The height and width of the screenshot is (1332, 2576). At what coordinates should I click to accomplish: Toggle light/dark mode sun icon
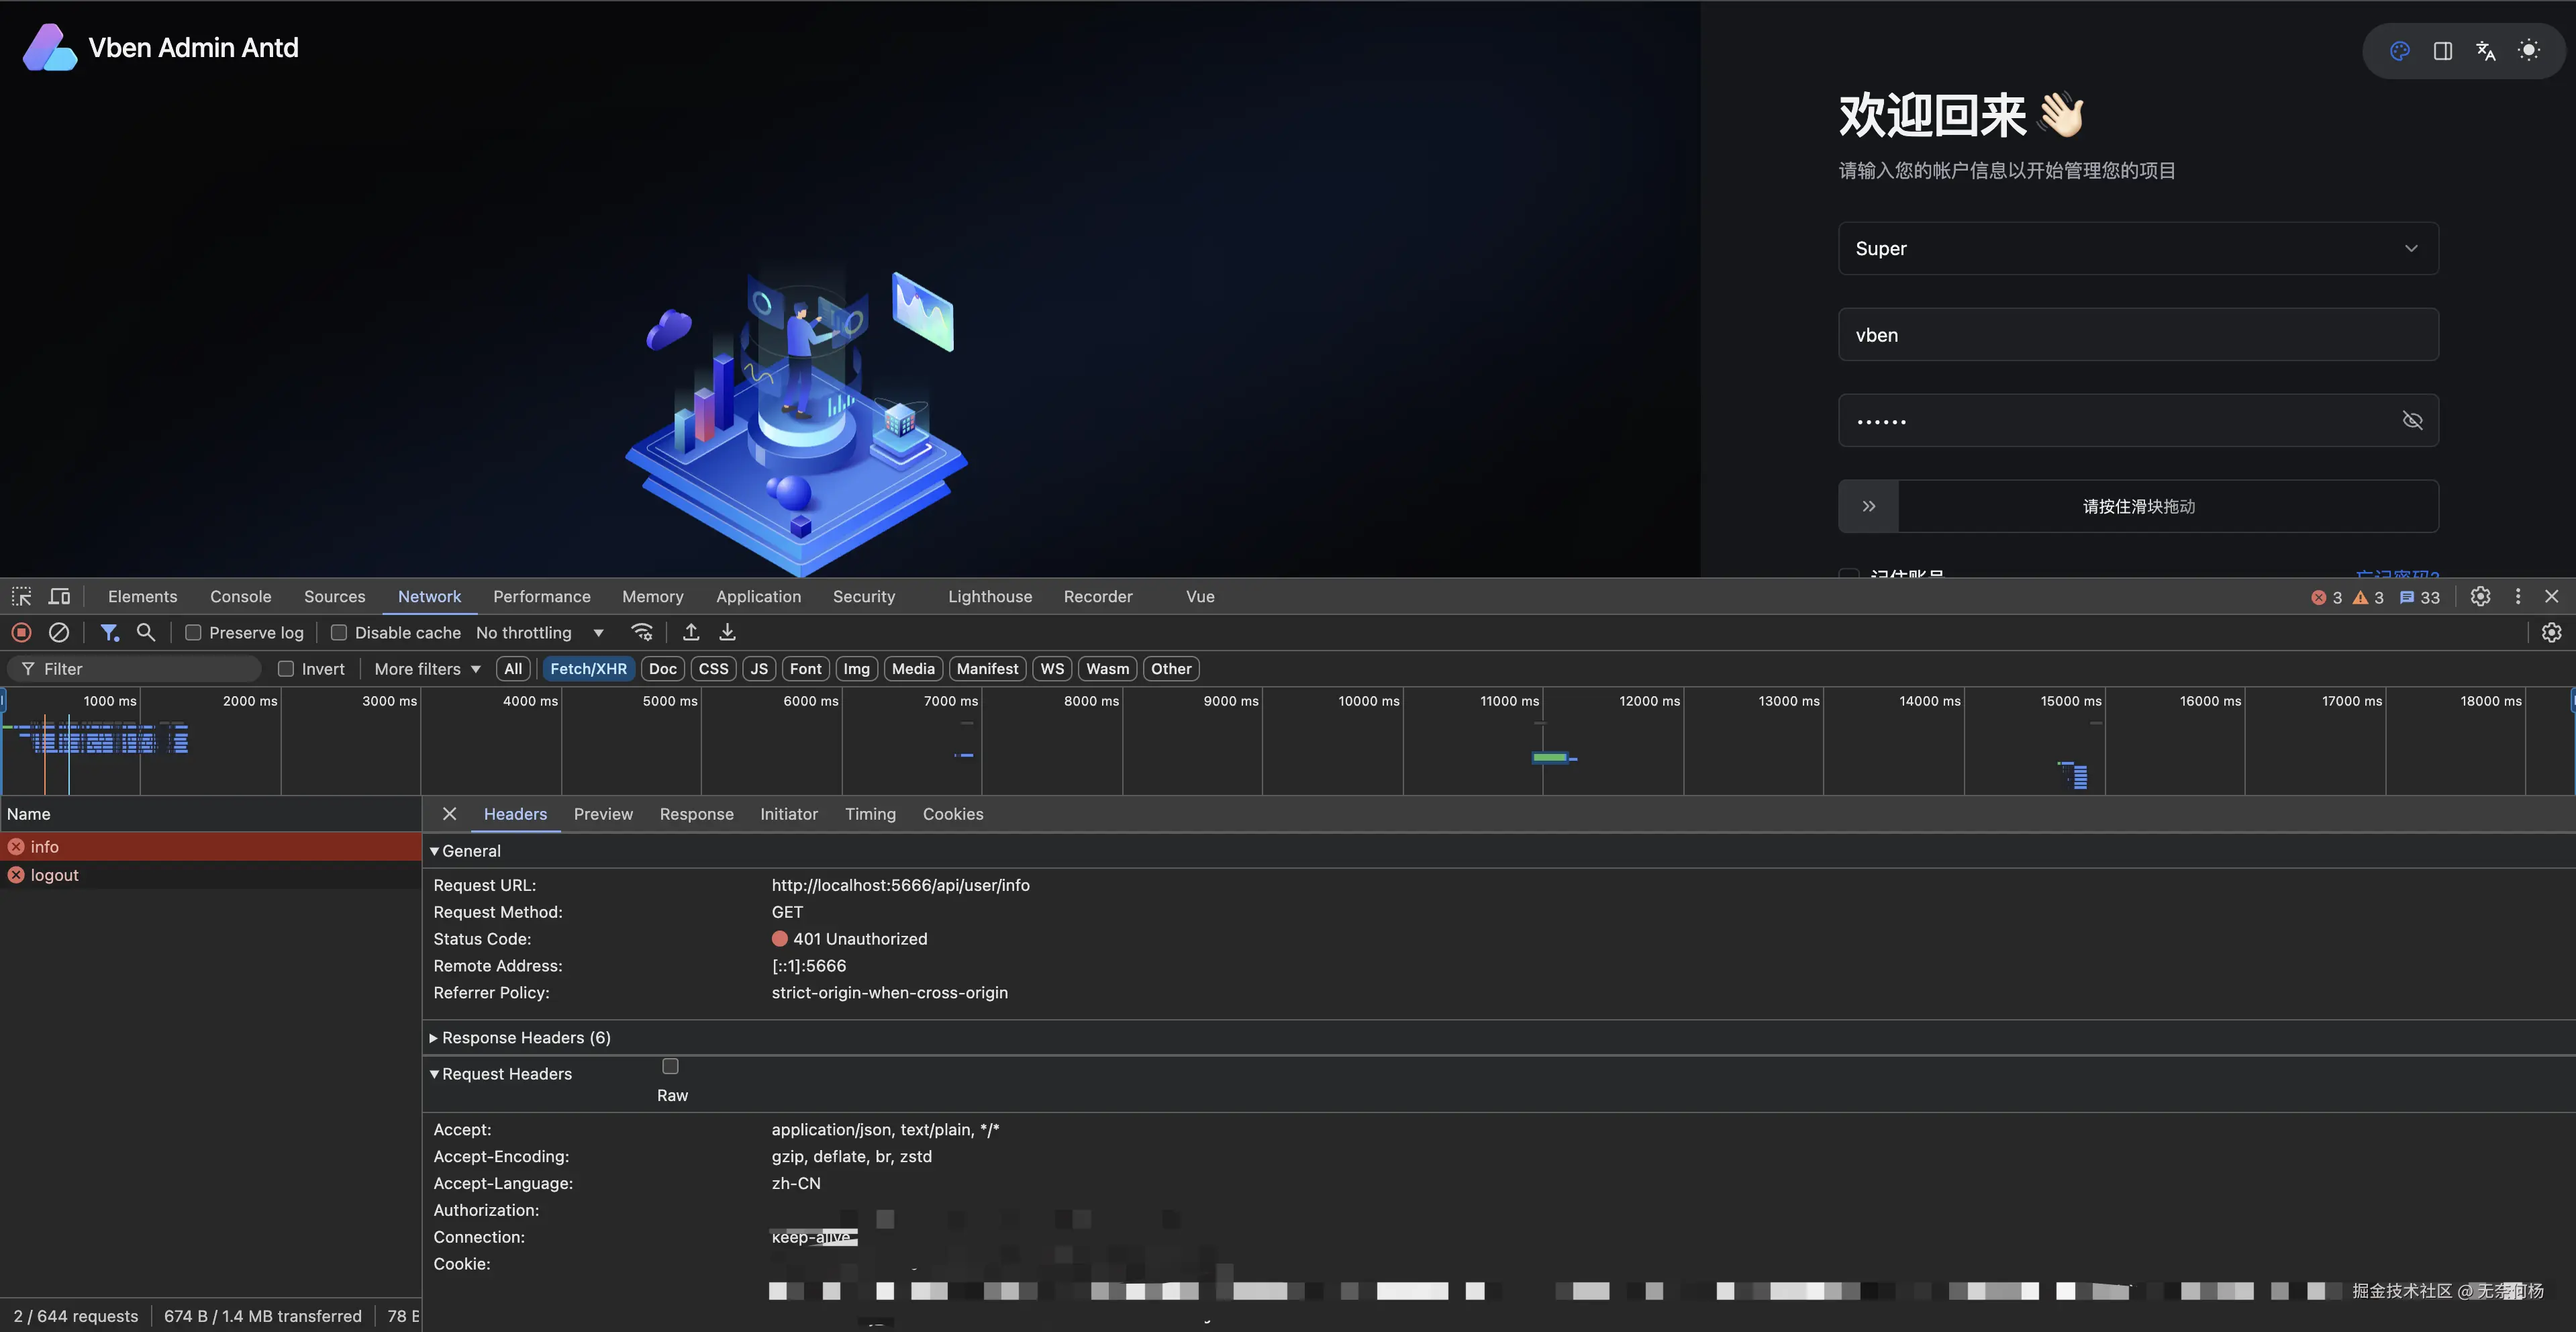pyautogui.click(x=2528, y=51)
